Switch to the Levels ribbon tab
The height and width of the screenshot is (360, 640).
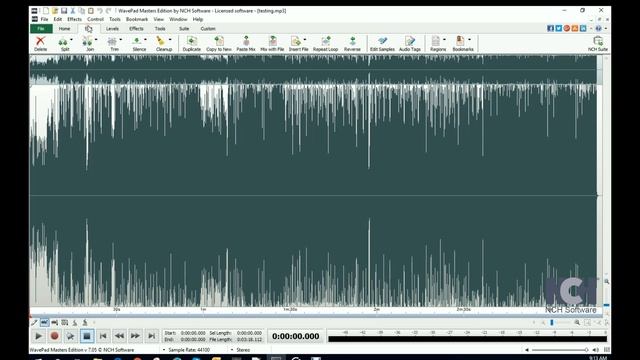(112, 29)
